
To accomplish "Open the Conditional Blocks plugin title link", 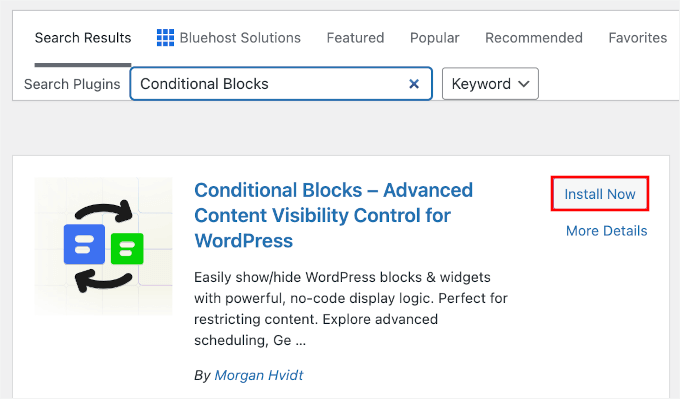I will click(333, 215).
